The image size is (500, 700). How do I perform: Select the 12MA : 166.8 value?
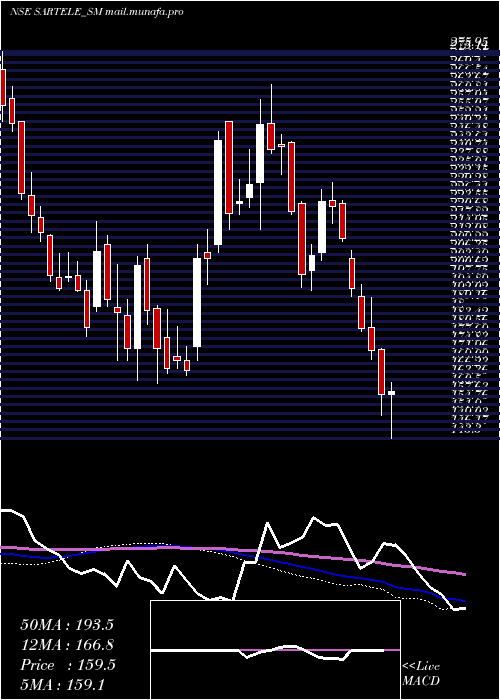[67, 645]
